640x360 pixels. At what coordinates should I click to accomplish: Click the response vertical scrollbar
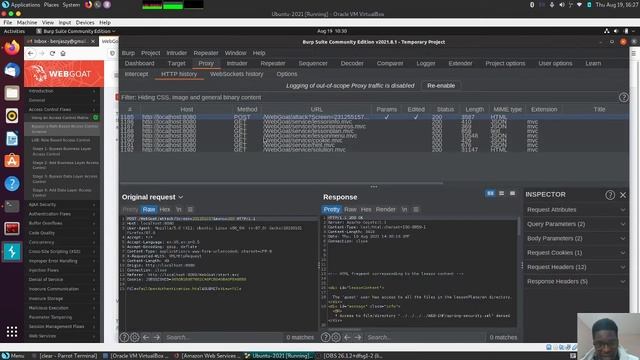[x=519, y=227]
